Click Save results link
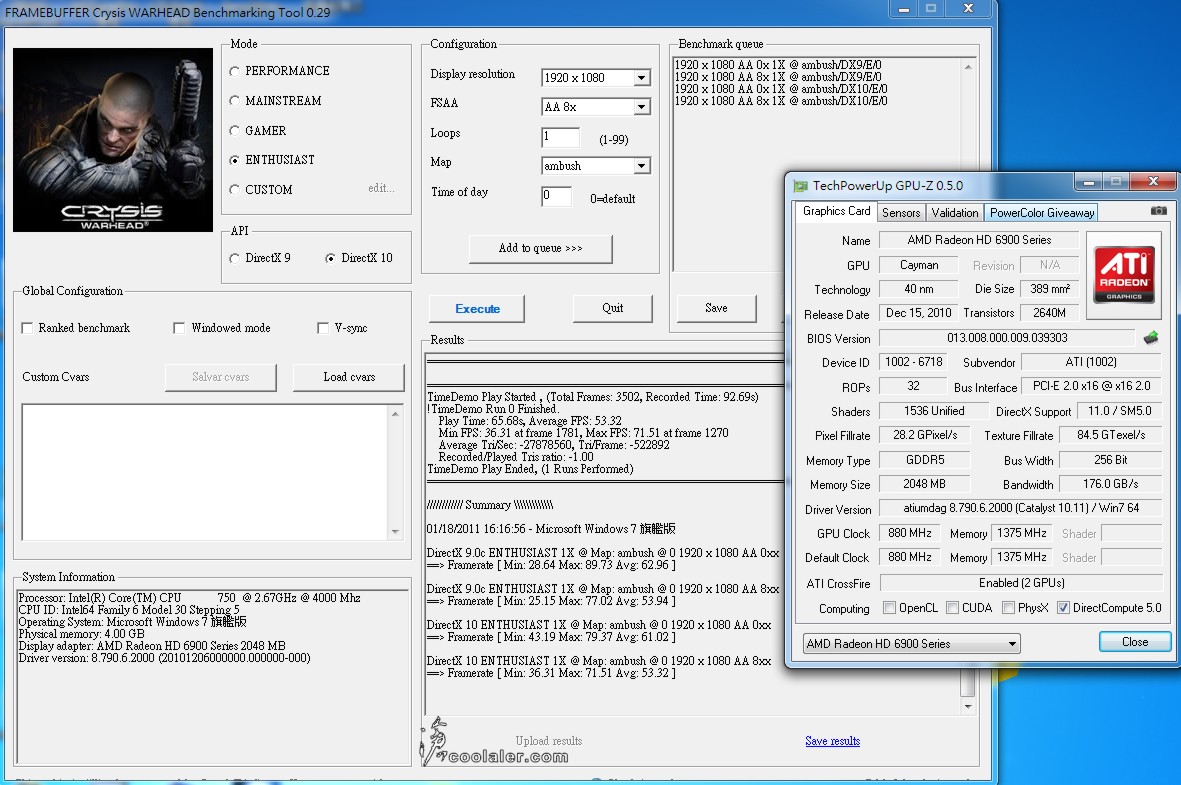The image size is (1181, 785). point(832,741)
